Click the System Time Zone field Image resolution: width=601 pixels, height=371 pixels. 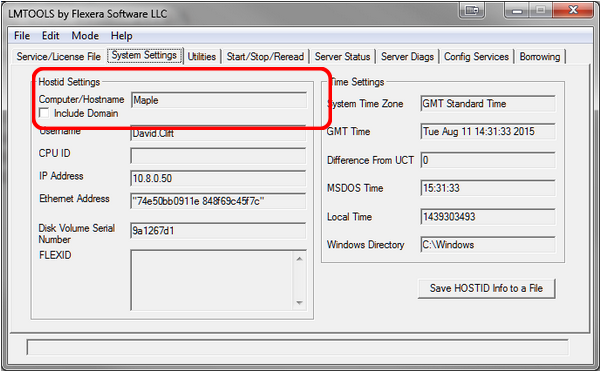pos(488,104)
